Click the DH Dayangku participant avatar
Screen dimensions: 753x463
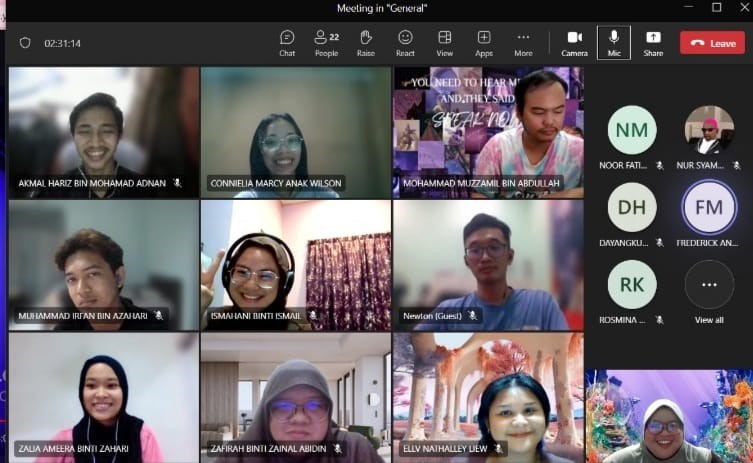(632, 208)
